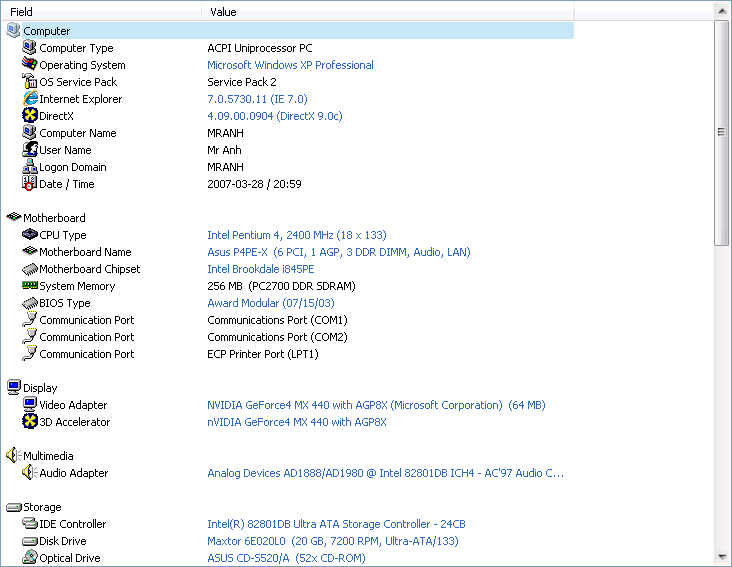Screen dimensions: 732x567
Task: Select the Motherboard group header
Action: [46, 217]
